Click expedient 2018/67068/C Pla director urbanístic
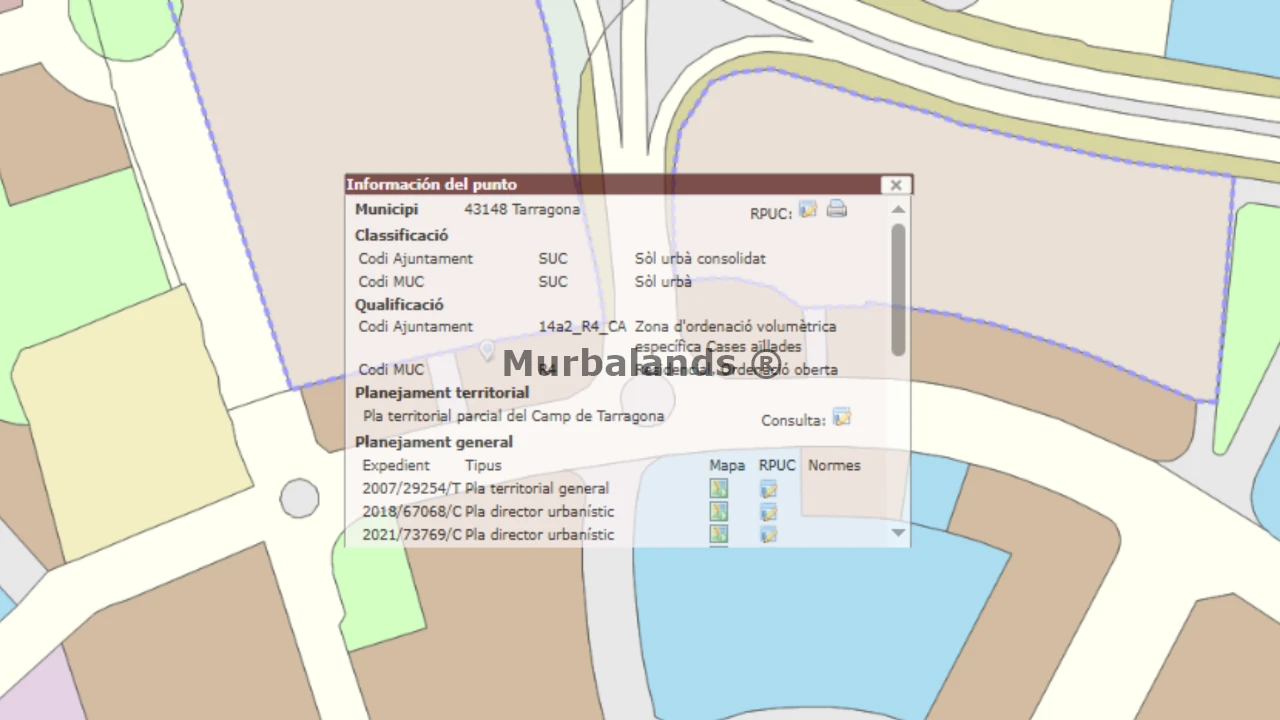 [x=488, y=512]
